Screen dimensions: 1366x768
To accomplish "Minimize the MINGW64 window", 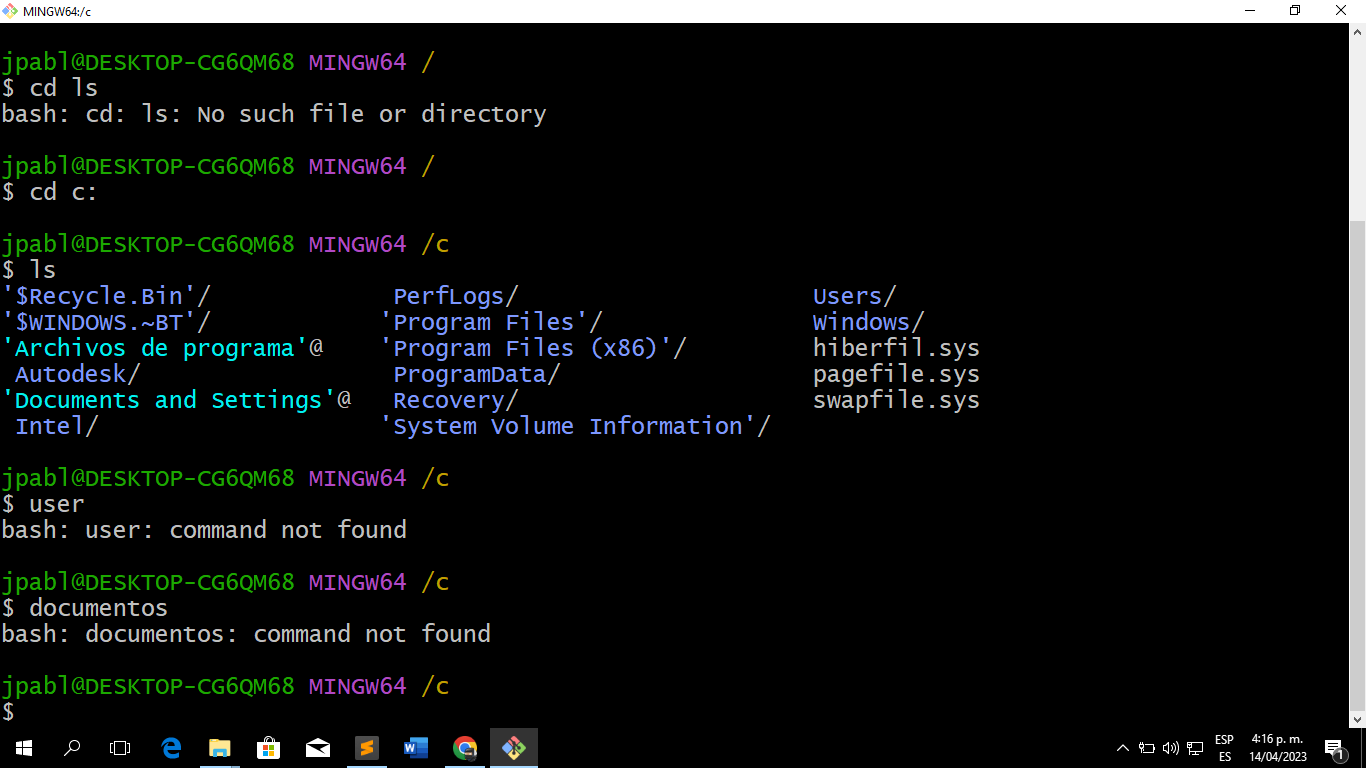I will coord(1250,11).
